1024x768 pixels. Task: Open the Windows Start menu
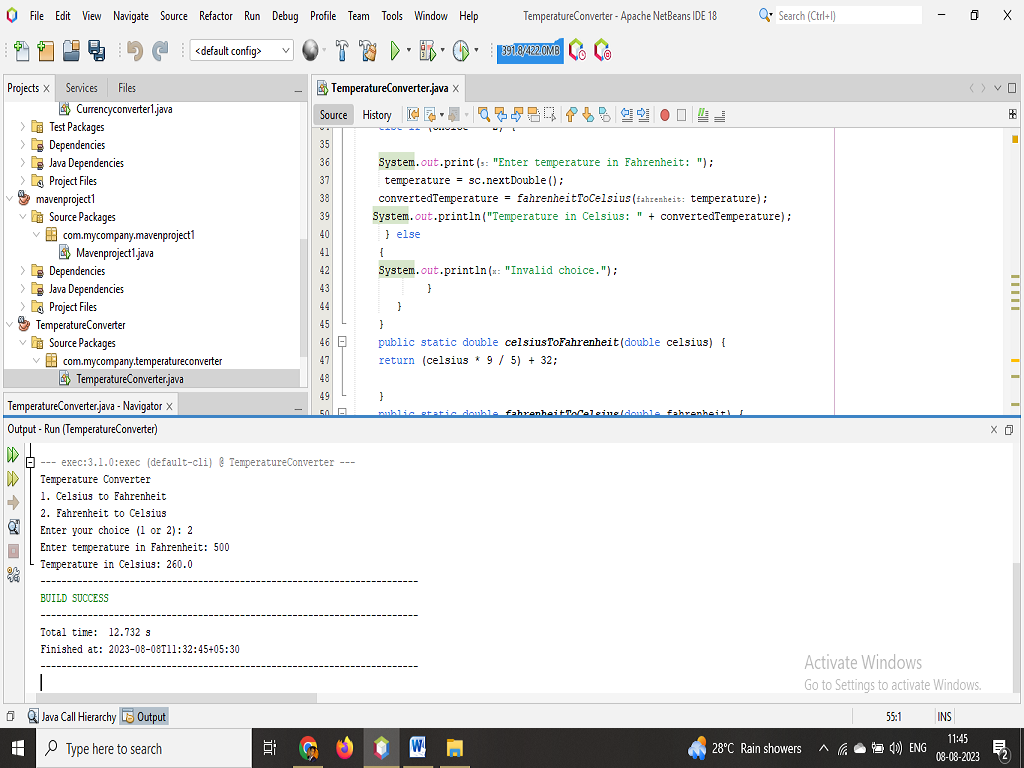pos(18,748)
